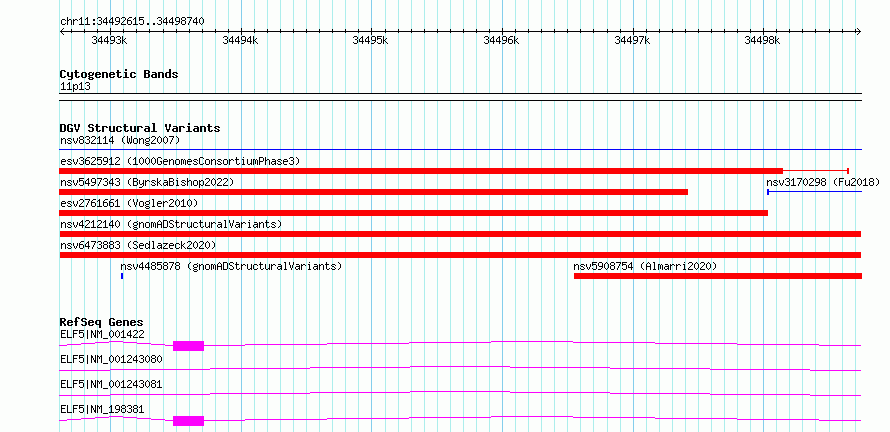Click the small blue nsv4485878 variant mark
This screenshot has width=890, height=432.
[122, 276]
